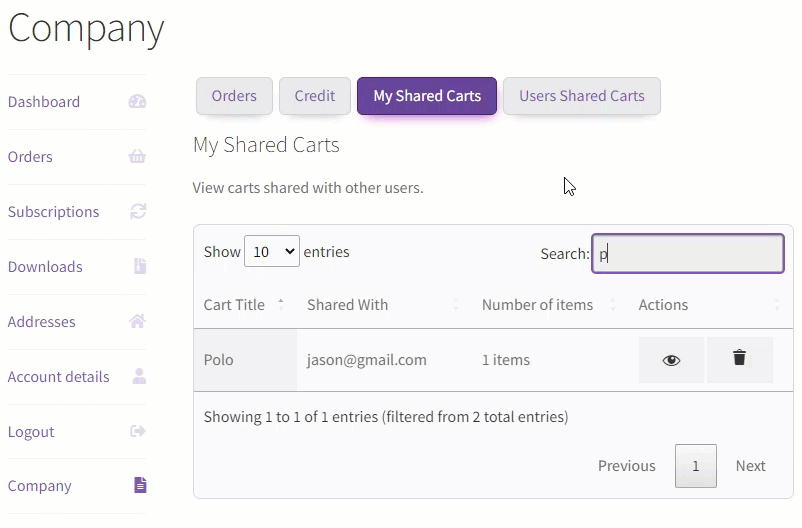Focus the Search input field
This screenshot has width=802, height=528.
pos(687,253)
